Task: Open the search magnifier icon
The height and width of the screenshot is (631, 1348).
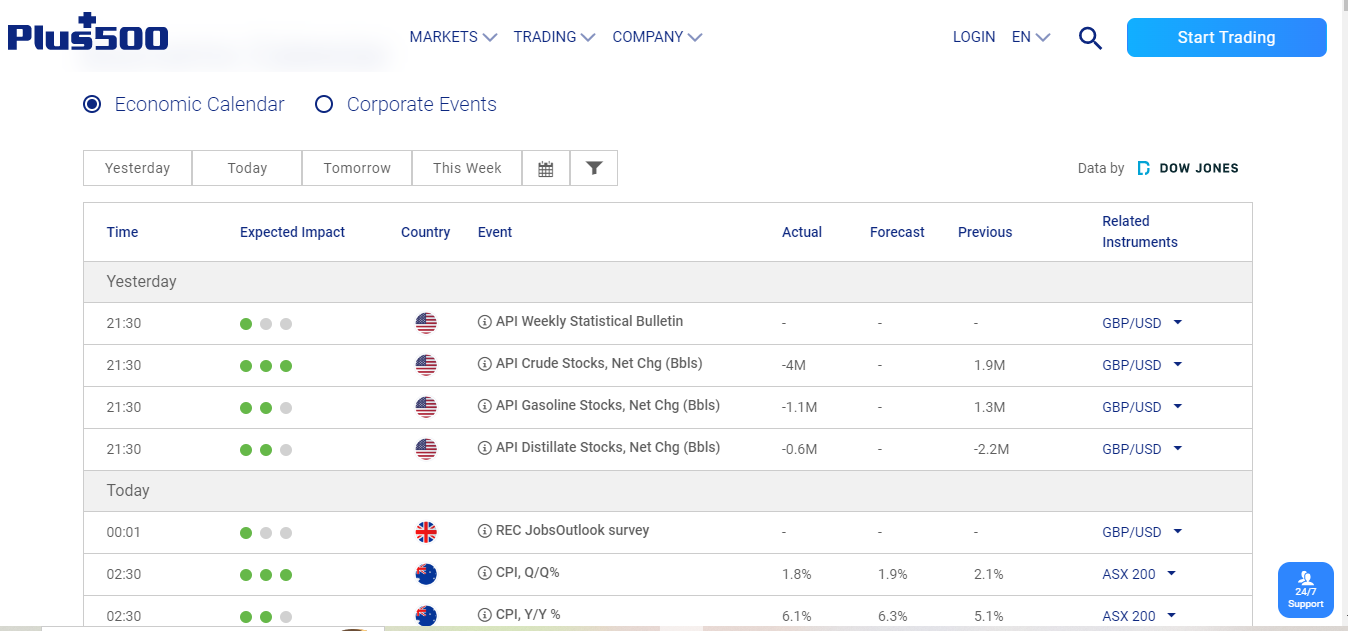Action: click(1090, 38)
